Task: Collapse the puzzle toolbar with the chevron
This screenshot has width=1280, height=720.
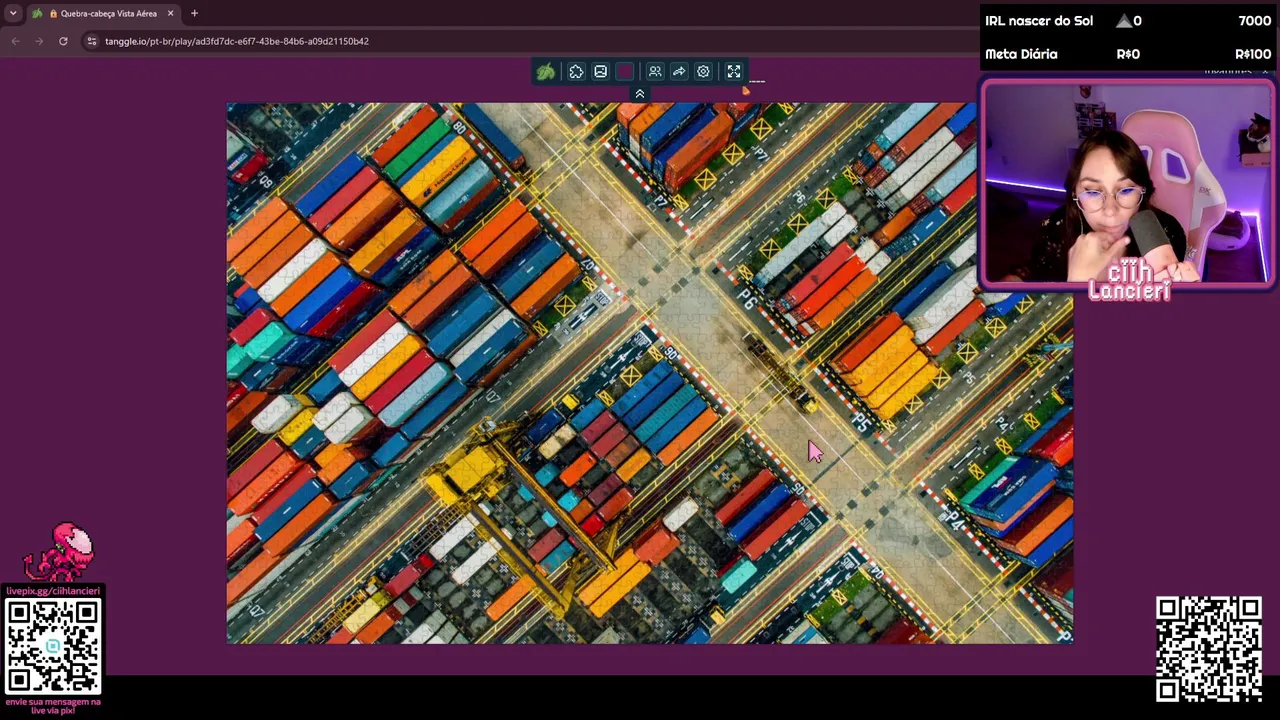Action: (x=640, y=94)
